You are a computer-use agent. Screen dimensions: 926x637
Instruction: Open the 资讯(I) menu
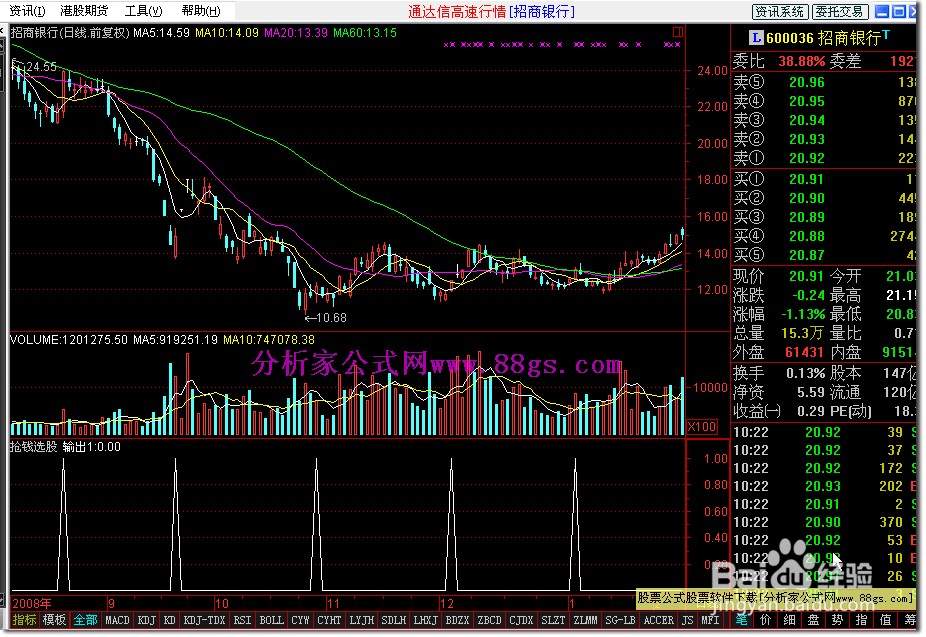point(27,11)
